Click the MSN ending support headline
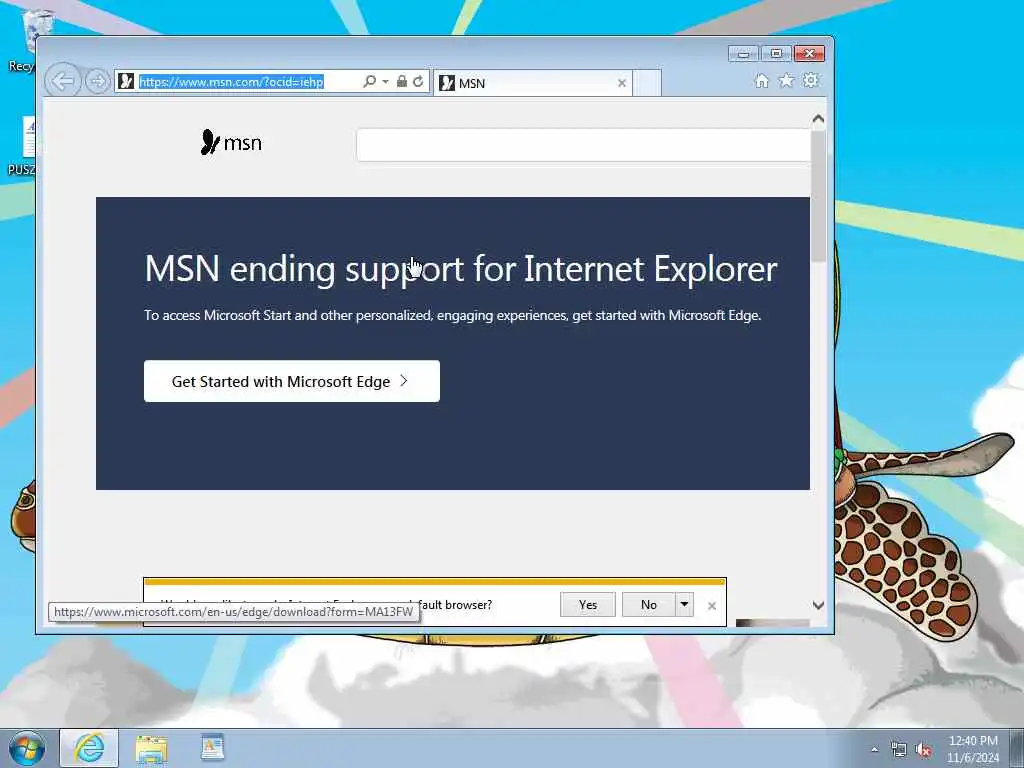1024x768 pixels. click(x=461, y=269)
